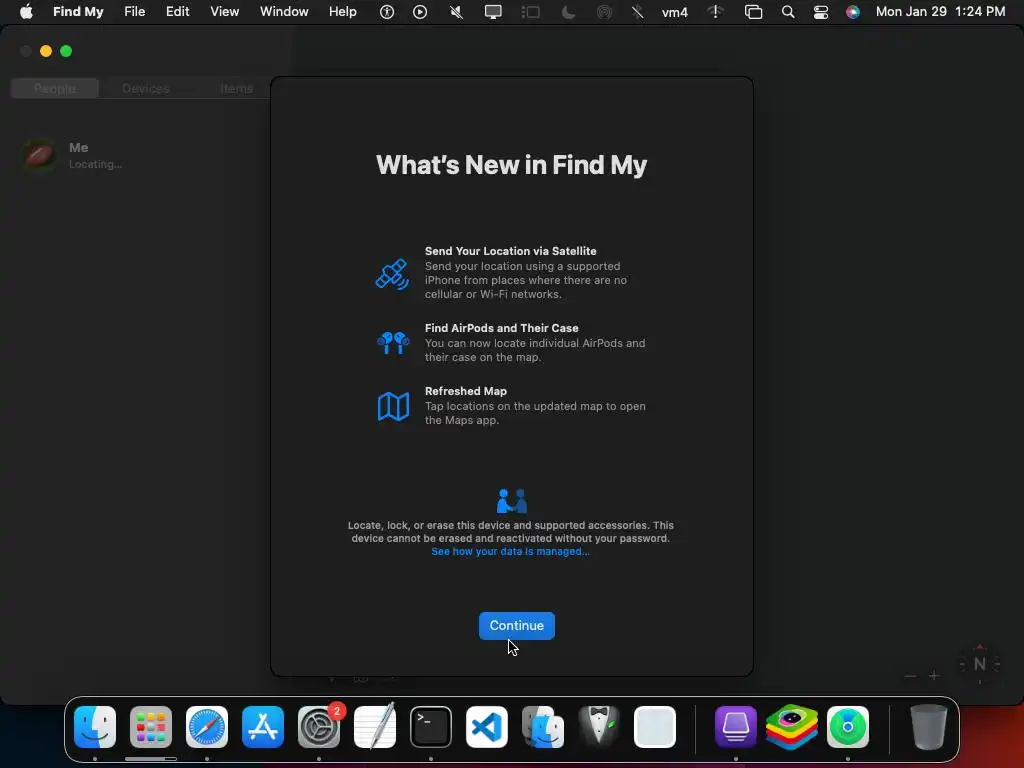Open Terminal from the Dock
1024x768 pixels.
tap(431, 727)
